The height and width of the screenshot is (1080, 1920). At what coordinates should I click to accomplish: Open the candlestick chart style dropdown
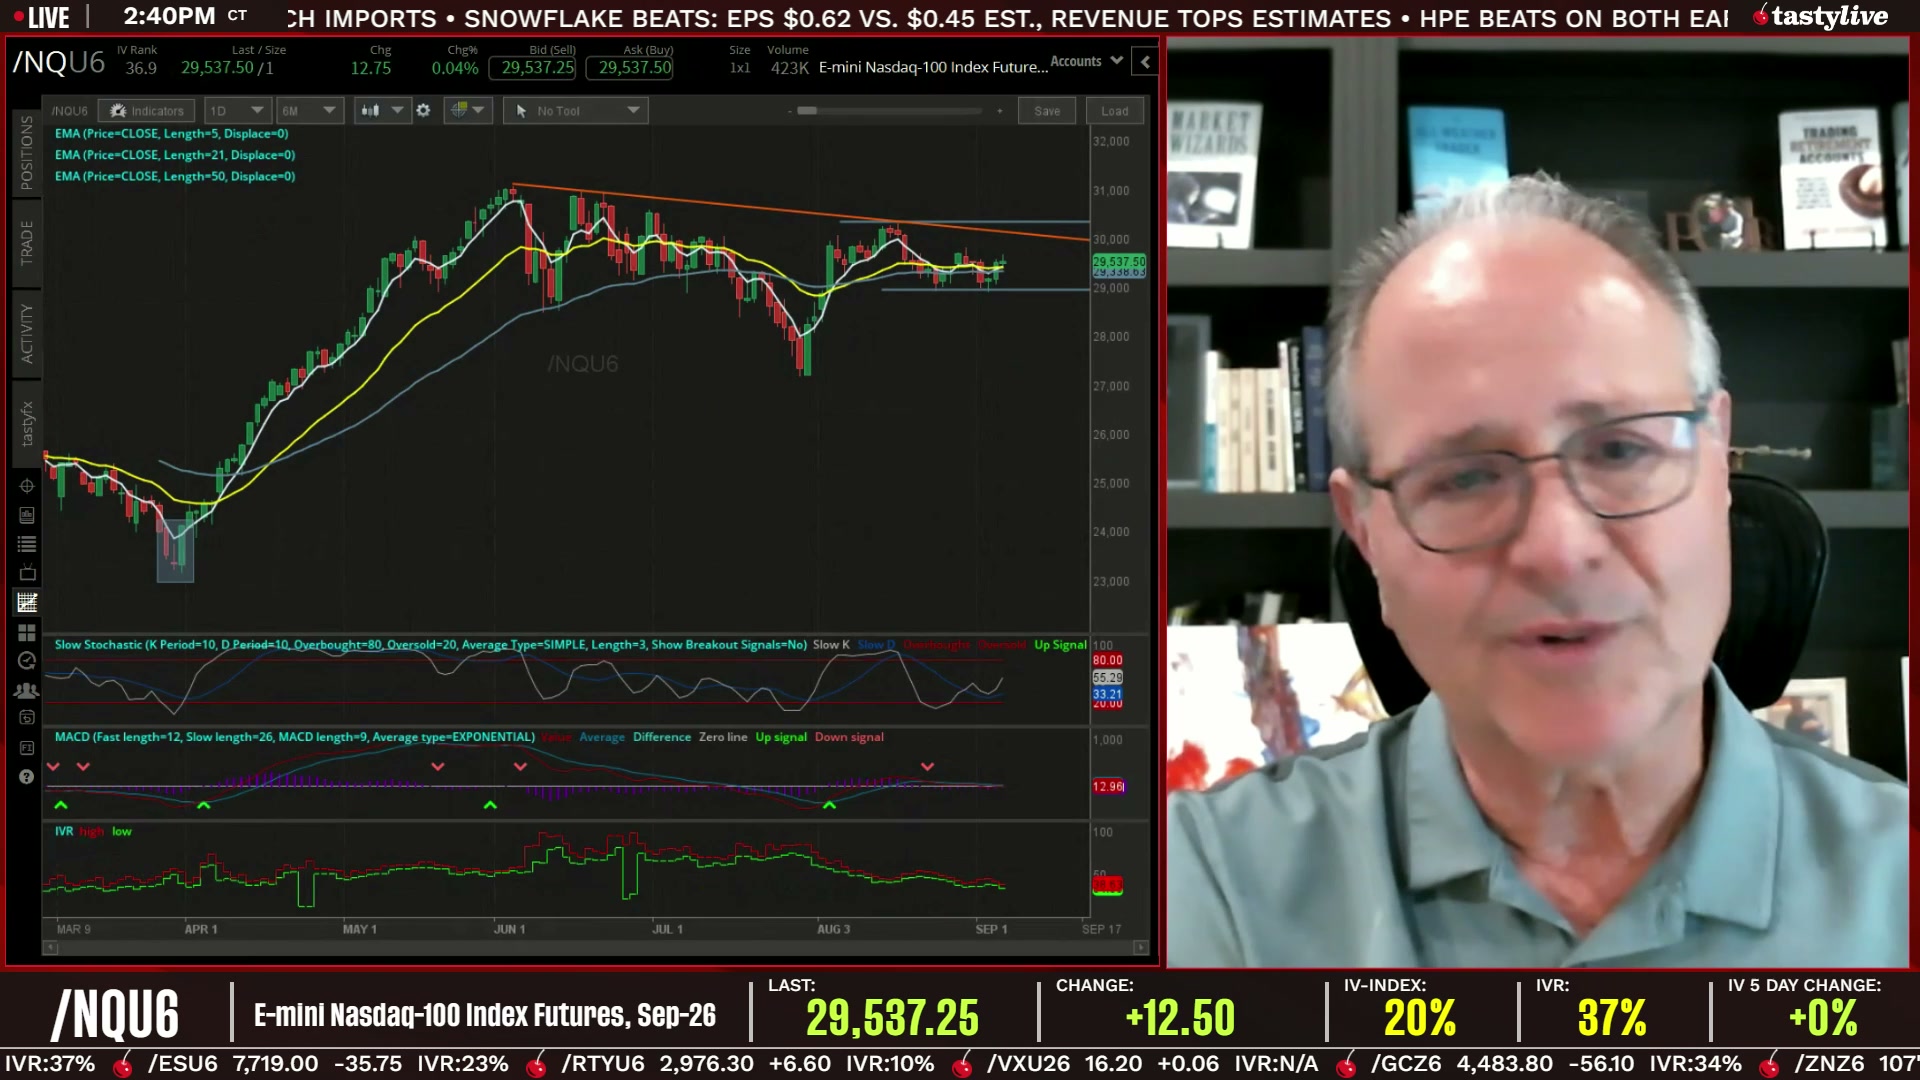coord(382,111)
